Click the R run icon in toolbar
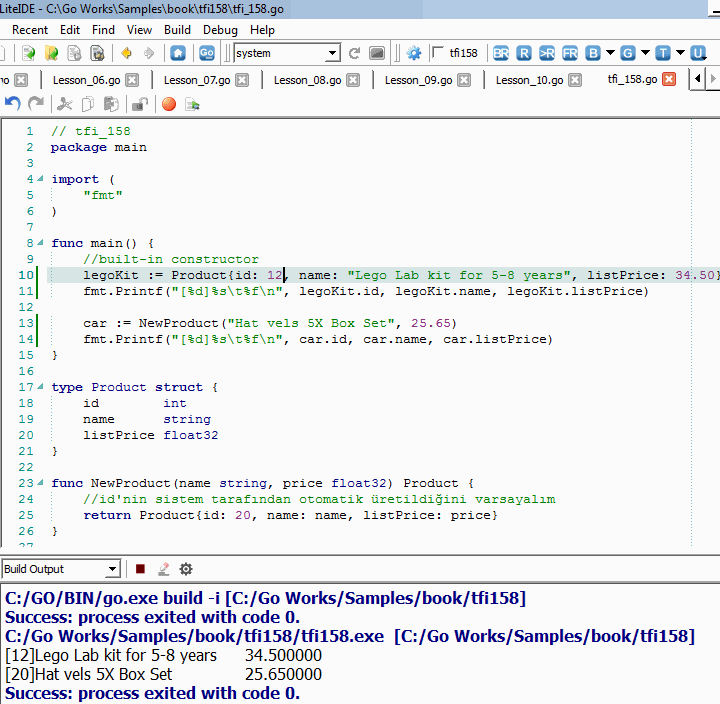Viewport: 720px width, 704px height. point(524,53)
